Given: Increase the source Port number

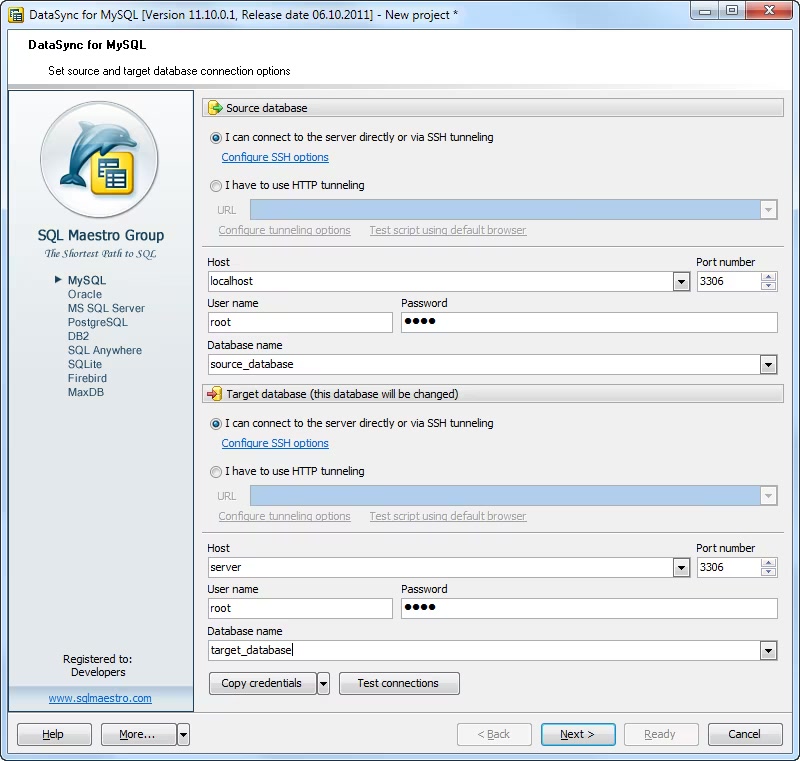Looking at the screenshot, I should click(x=768, y=277).
